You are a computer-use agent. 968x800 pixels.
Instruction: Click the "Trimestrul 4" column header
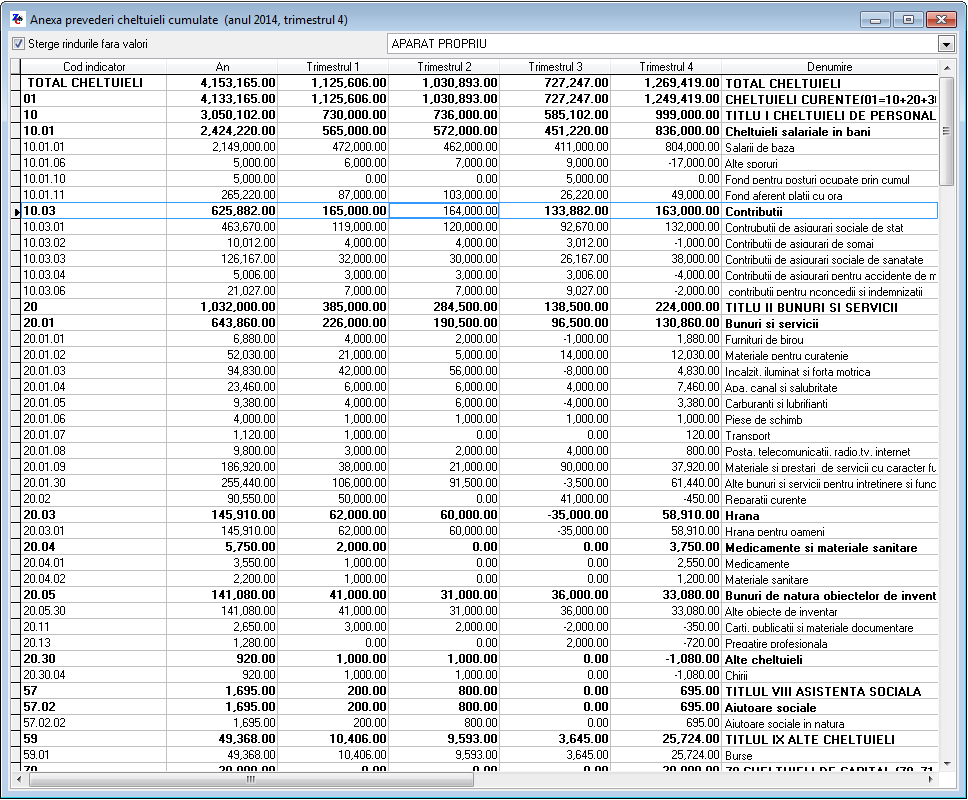tap(666, 67)
